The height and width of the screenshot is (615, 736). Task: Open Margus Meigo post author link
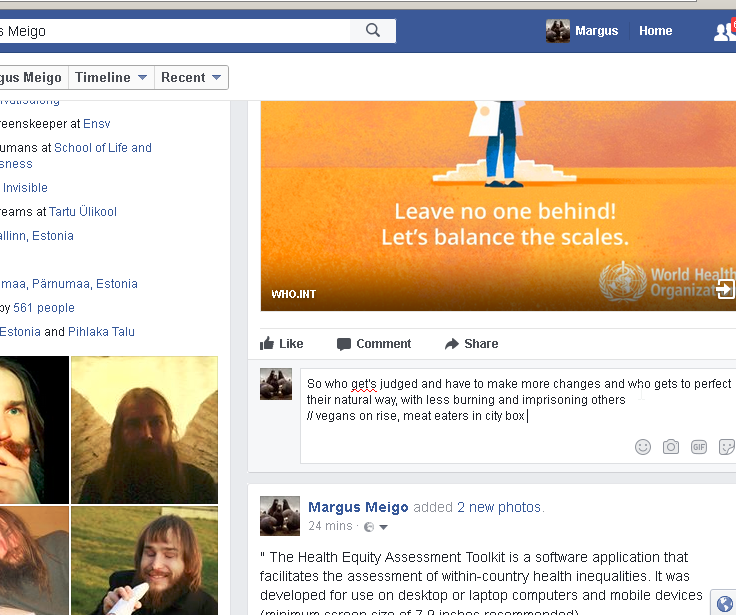[x=358, y=507]
